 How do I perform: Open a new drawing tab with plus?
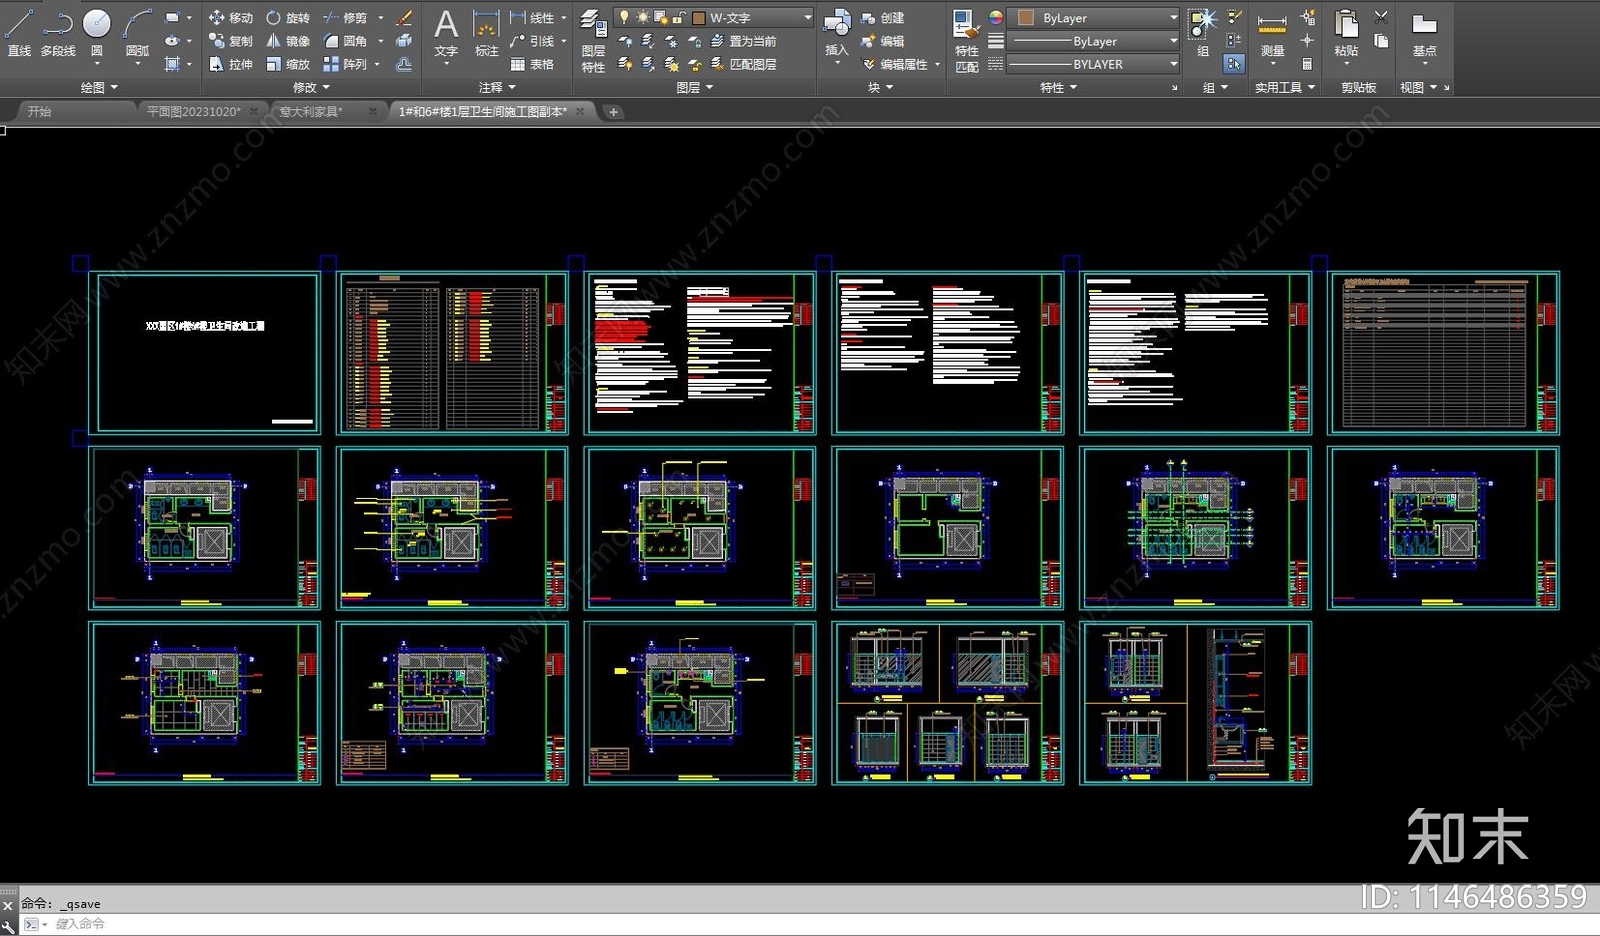coord(613,112)
